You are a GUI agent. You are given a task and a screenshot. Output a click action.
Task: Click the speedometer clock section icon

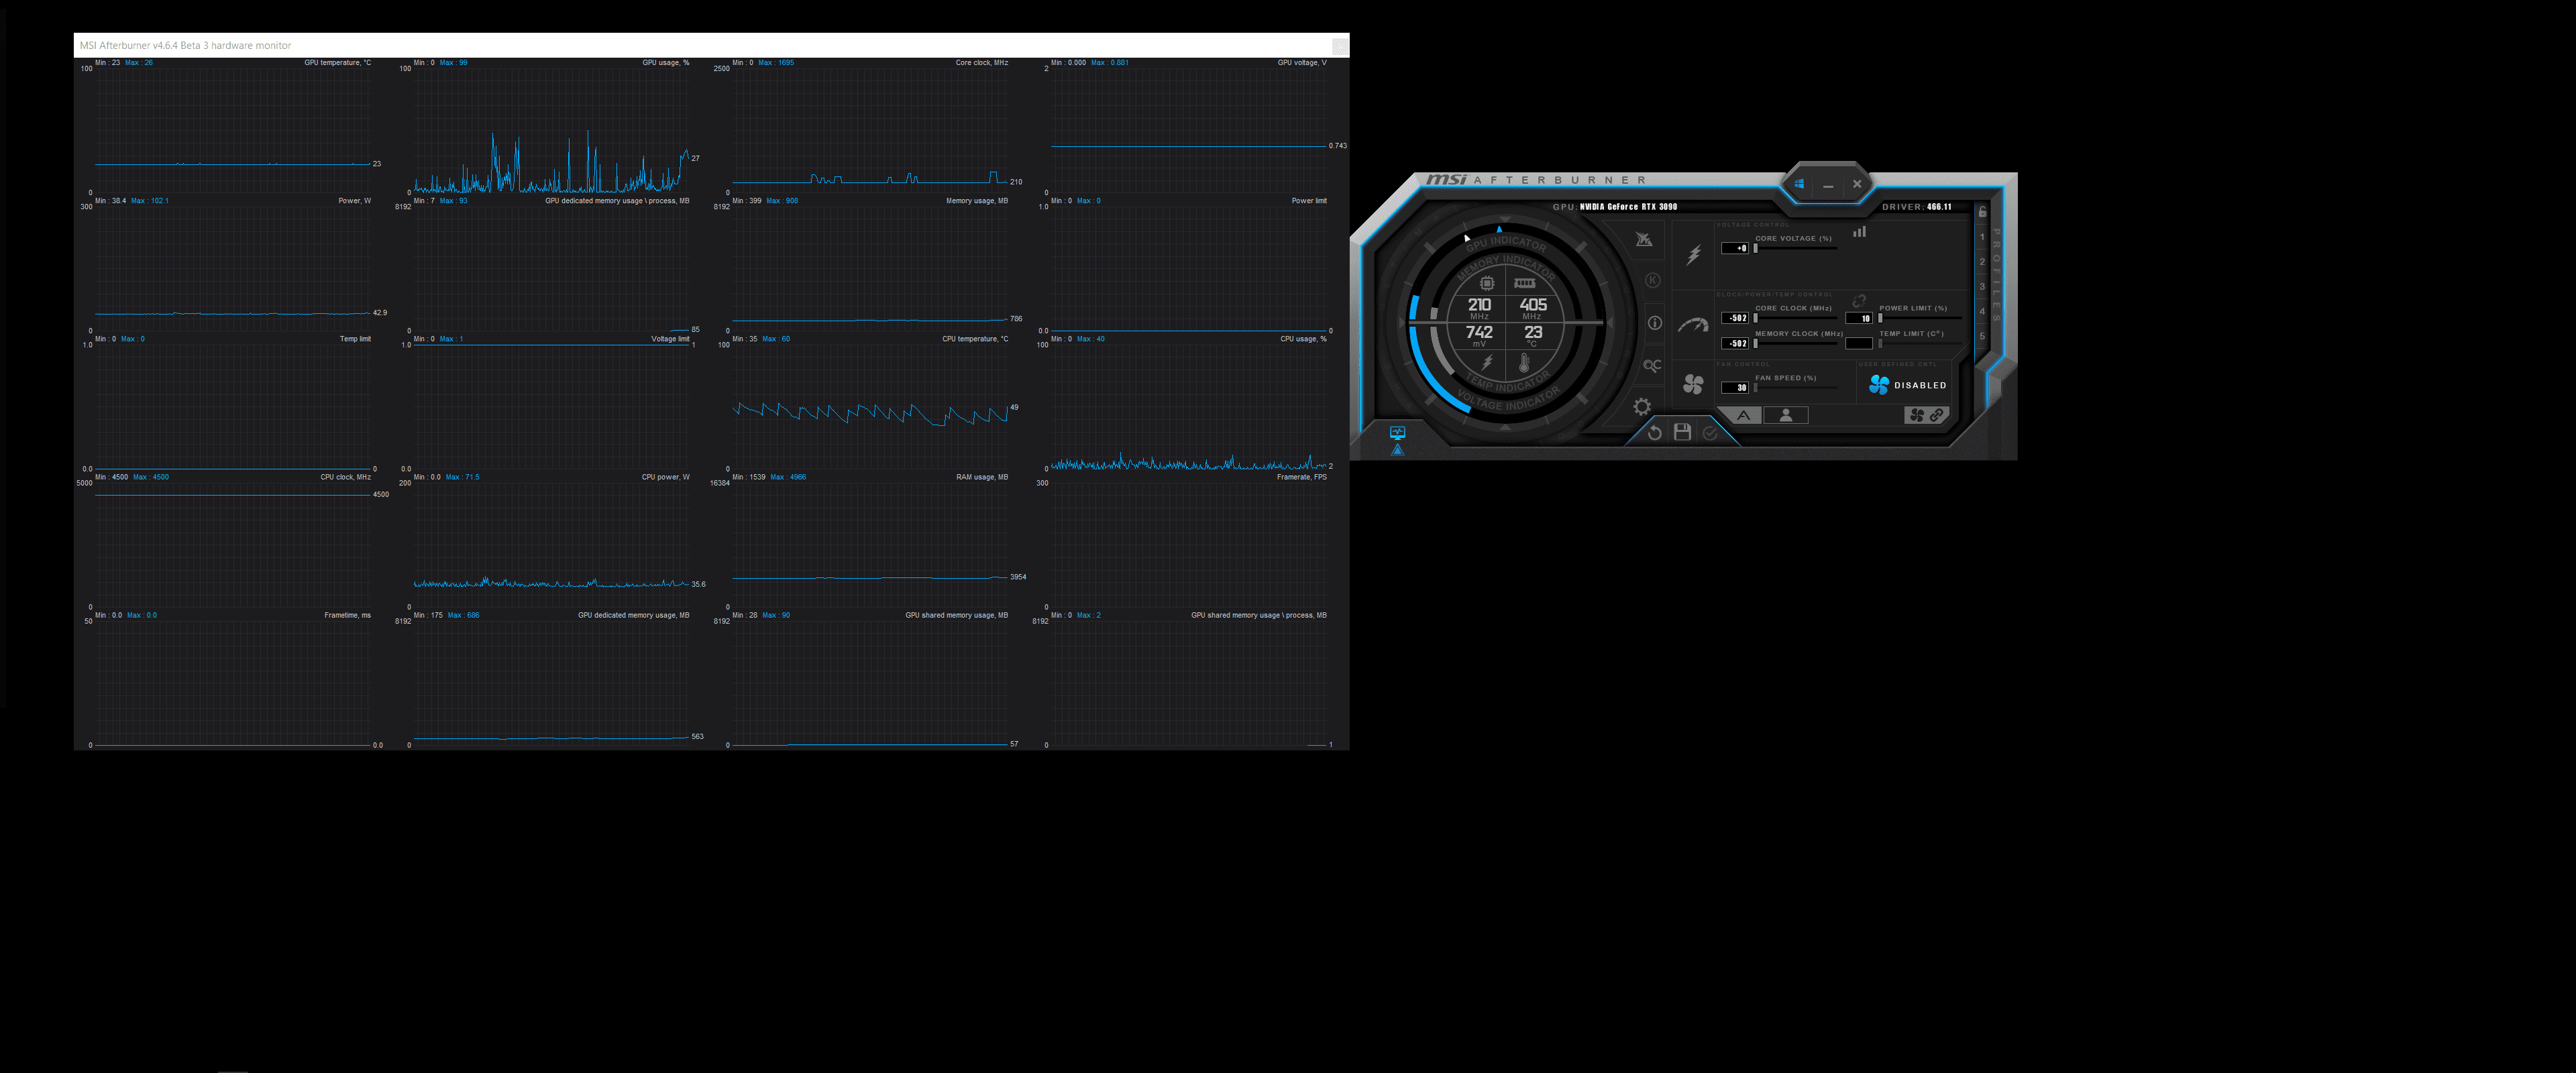(x=1693, y=324)
